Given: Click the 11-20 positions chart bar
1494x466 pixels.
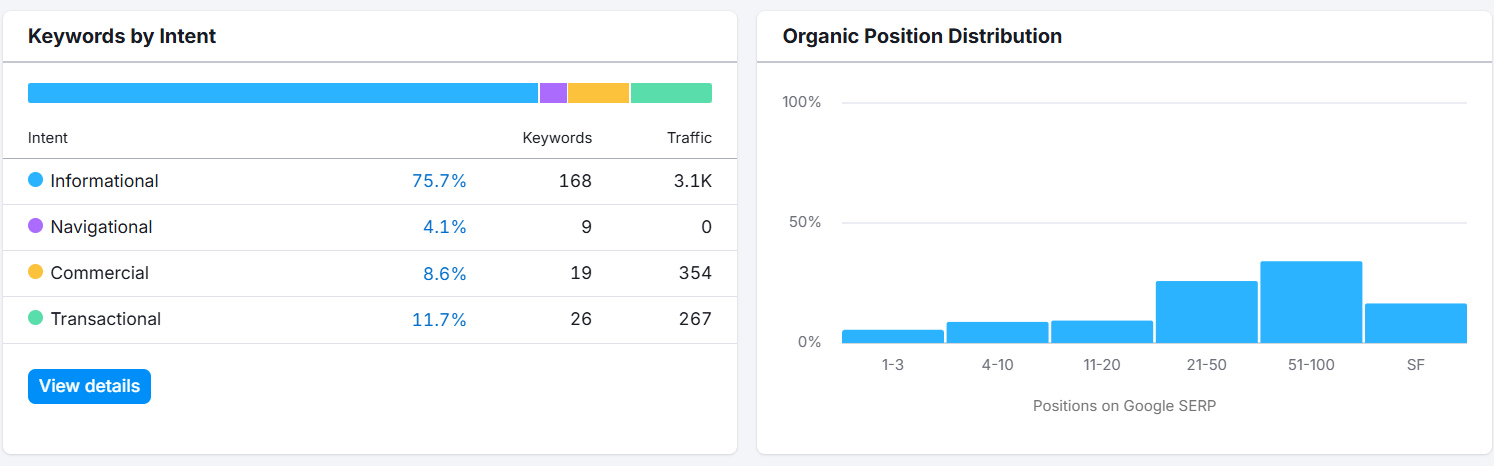Looking at the screenshot, I should pyautogui.click(x=1101, y=332).
